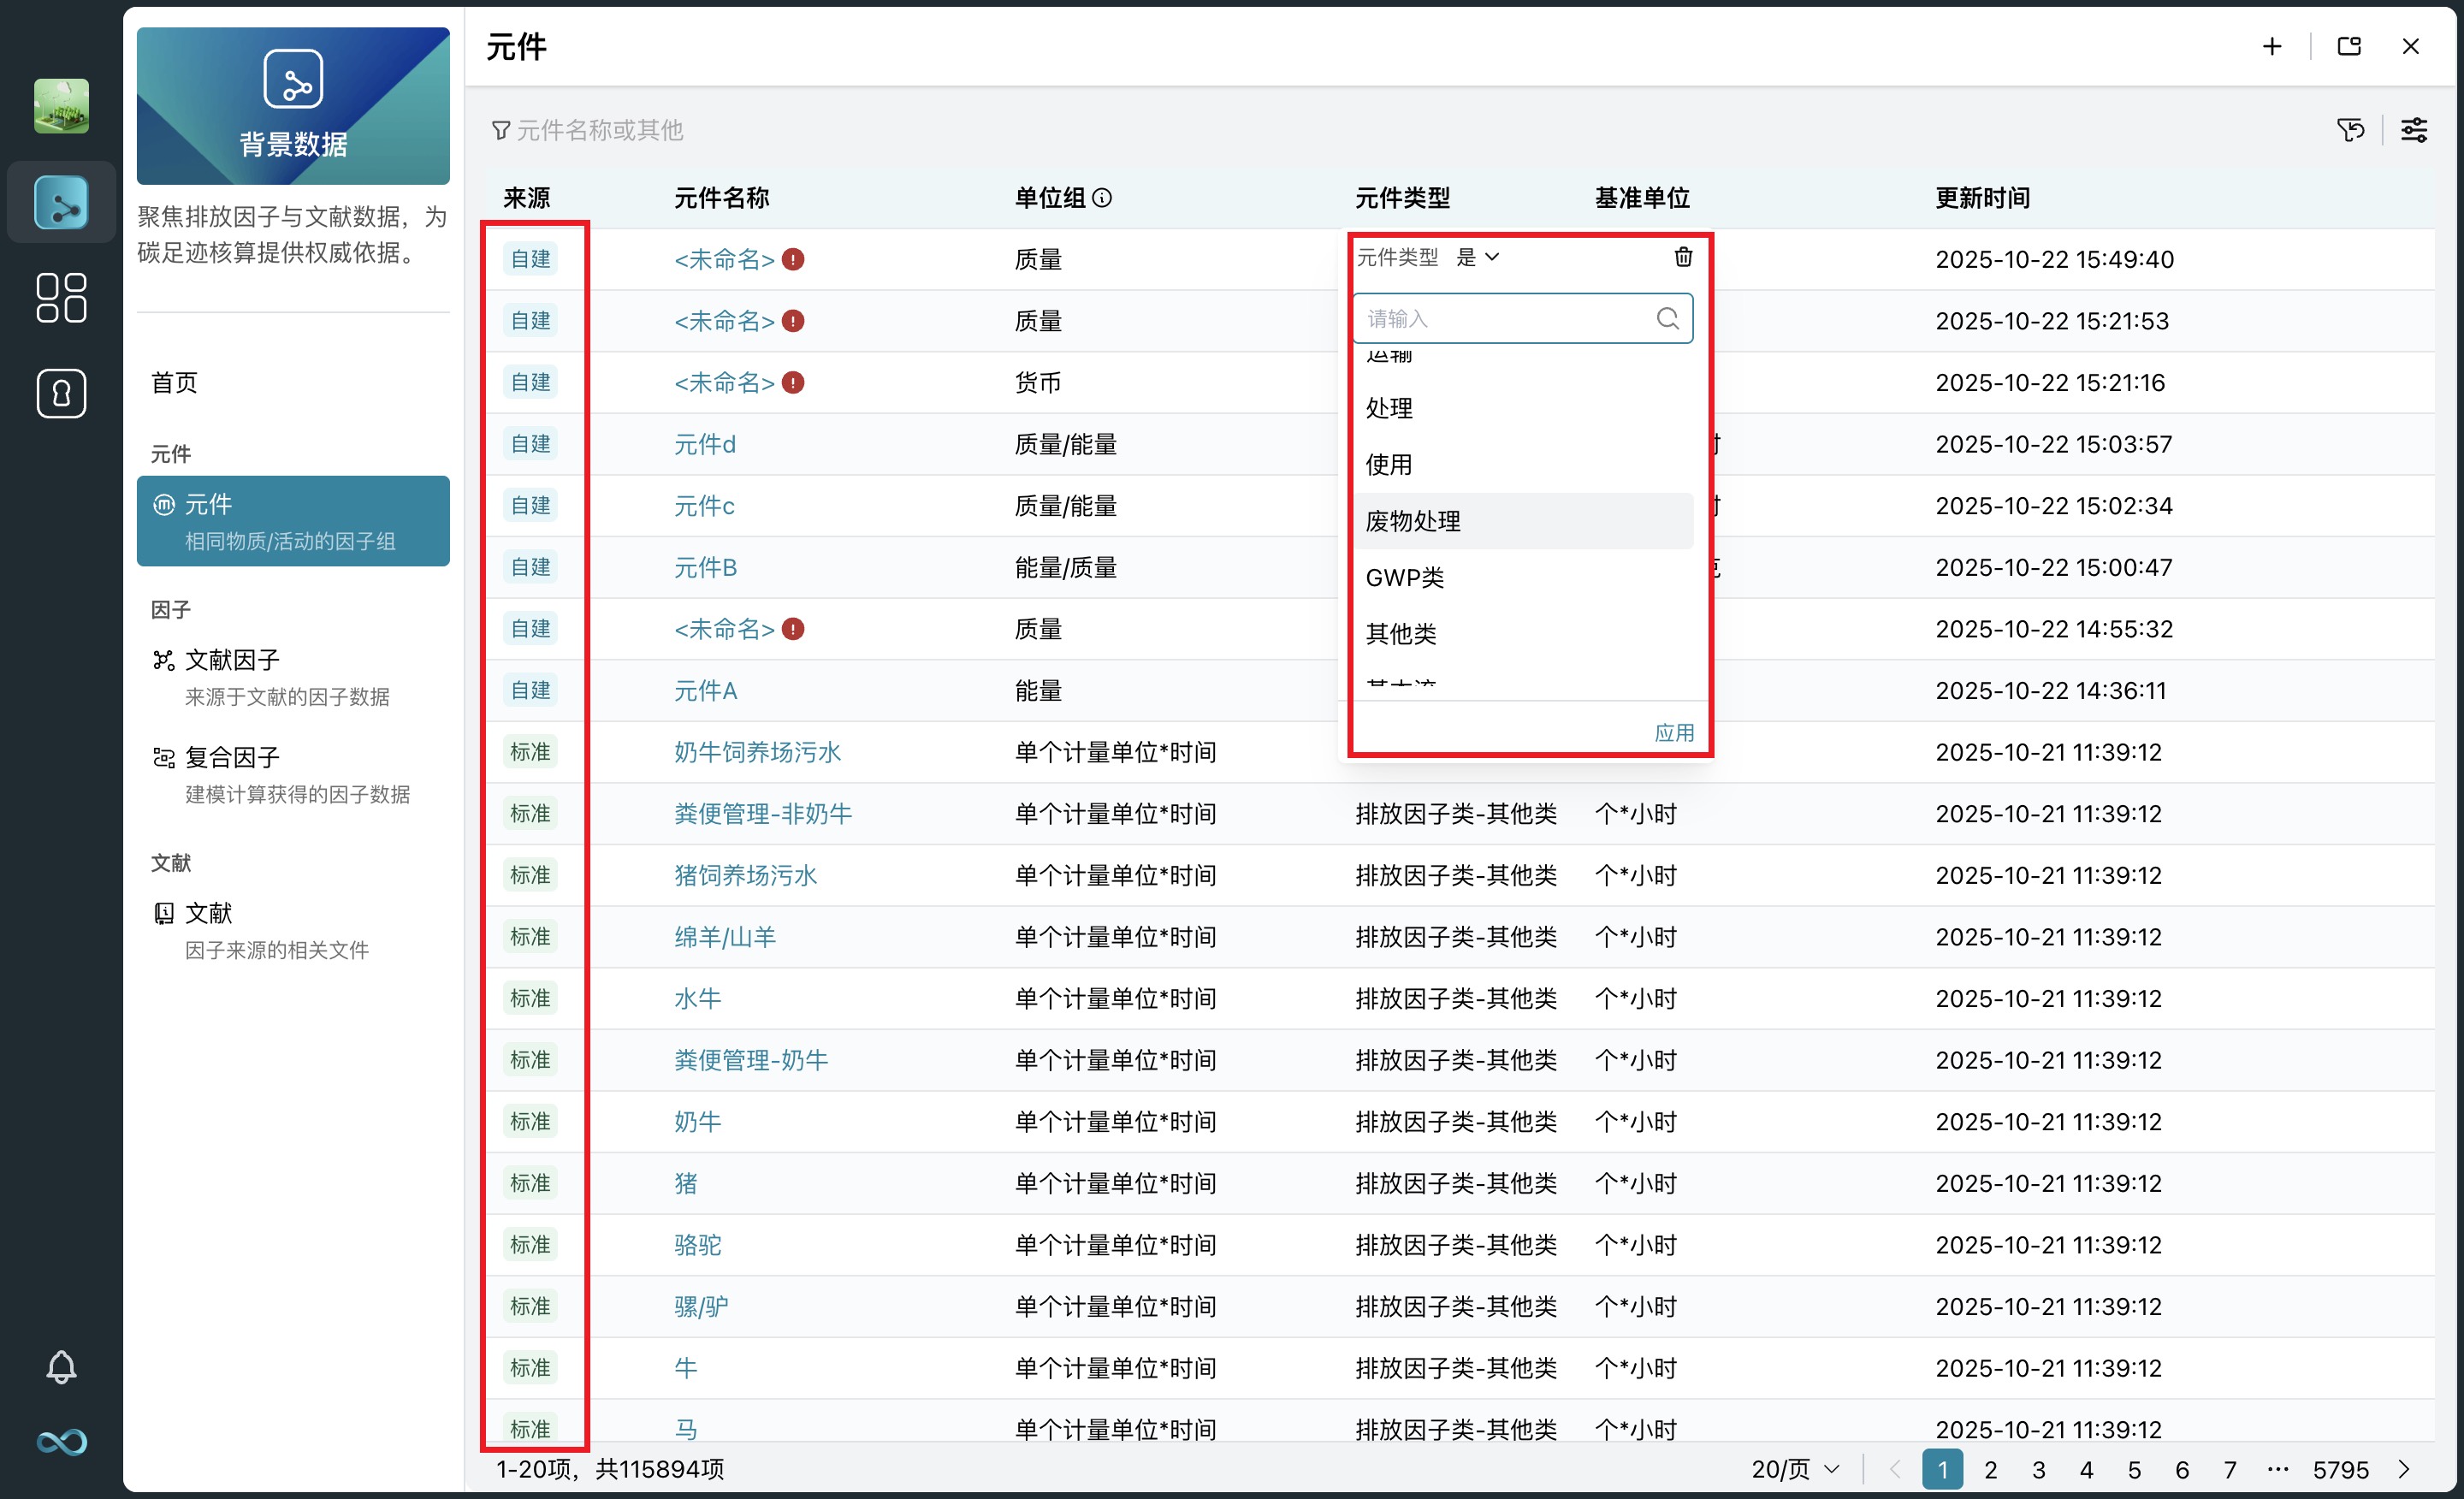Viewport: 2464px width, 1499px height.
Task: Click the delete trash icon in filter popup
Action: pyautogui.click(x=1683, y=257)
